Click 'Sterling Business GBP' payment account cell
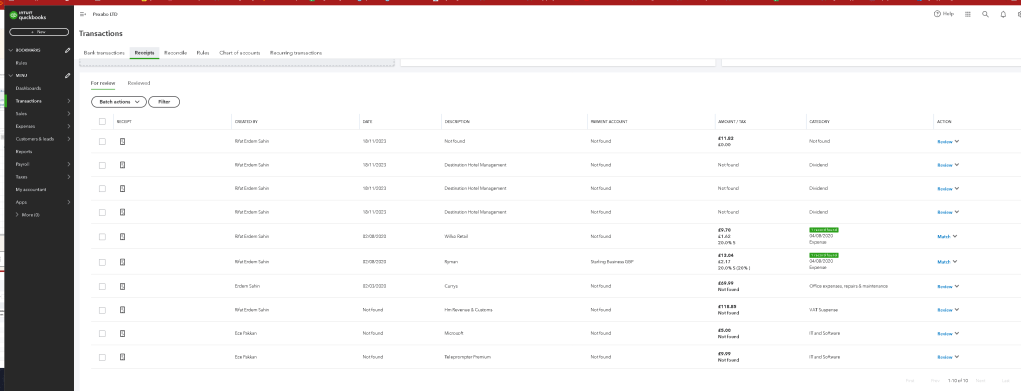This screenshot has height=391, width=1021. [611, 262]
